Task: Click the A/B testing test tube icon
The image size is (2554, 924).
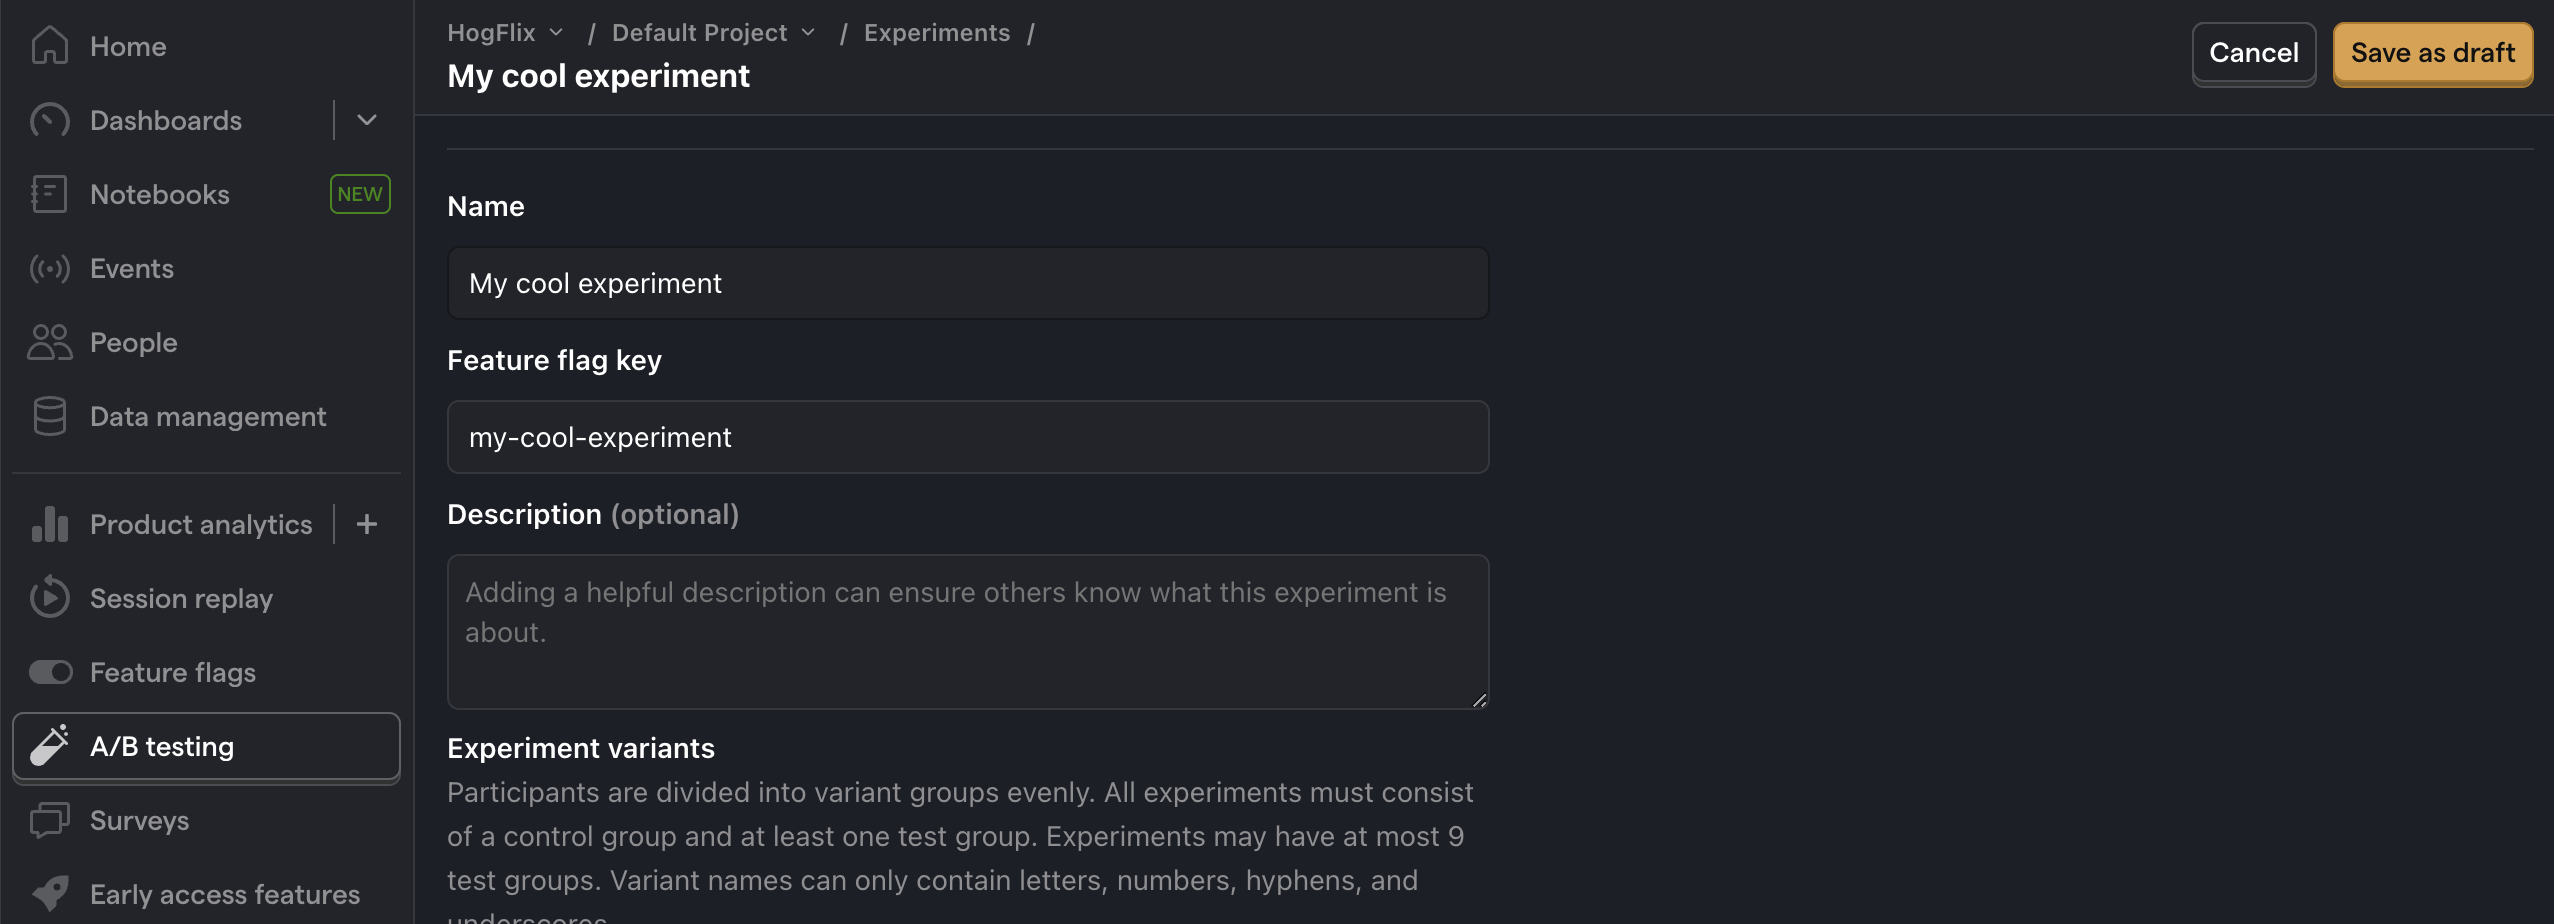Action: coord(50,746)
